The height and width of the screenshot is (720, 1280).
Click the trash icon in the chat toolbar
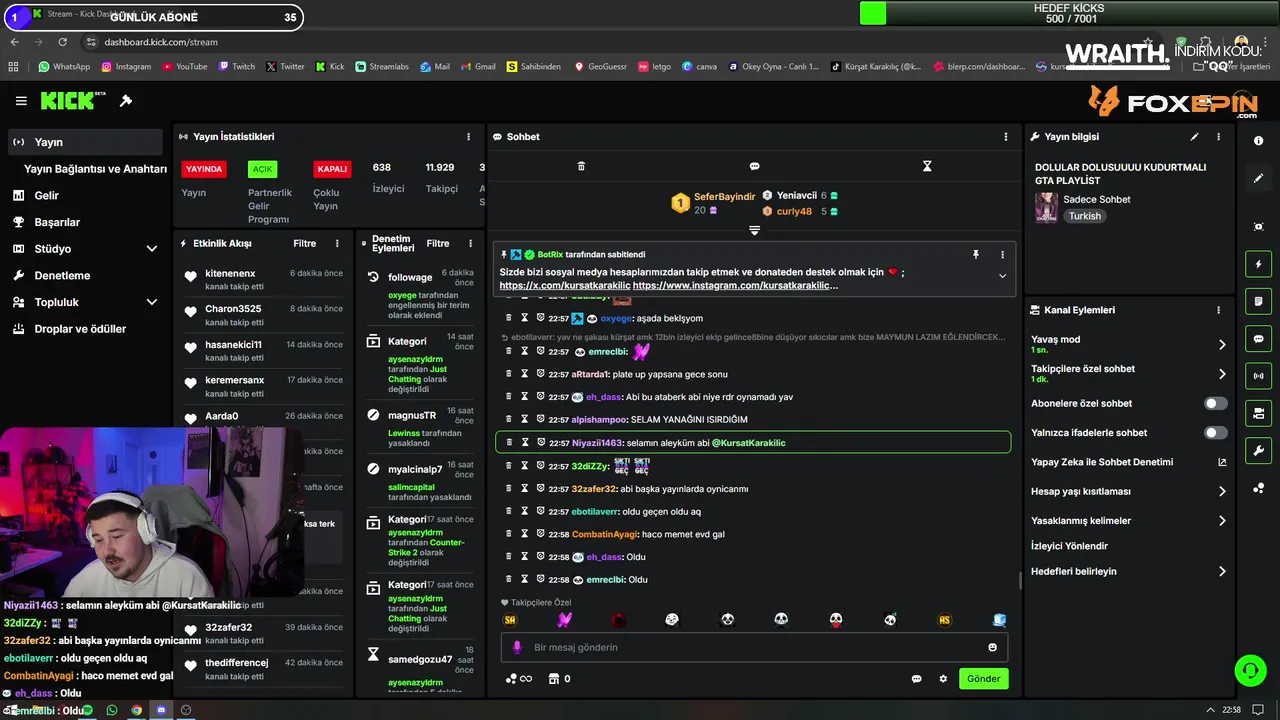581,166
